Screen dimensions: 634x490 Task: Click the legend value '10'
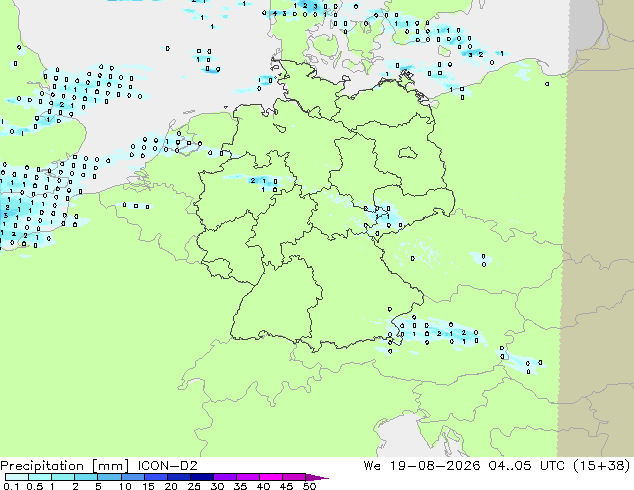coord(125,486)
